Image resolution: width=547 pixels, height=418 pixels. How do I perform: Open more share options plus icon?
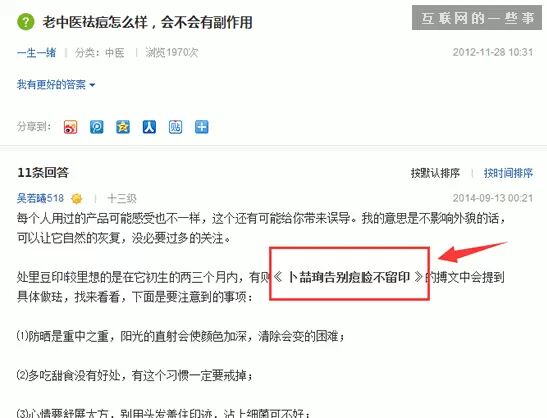pos(202,127)
